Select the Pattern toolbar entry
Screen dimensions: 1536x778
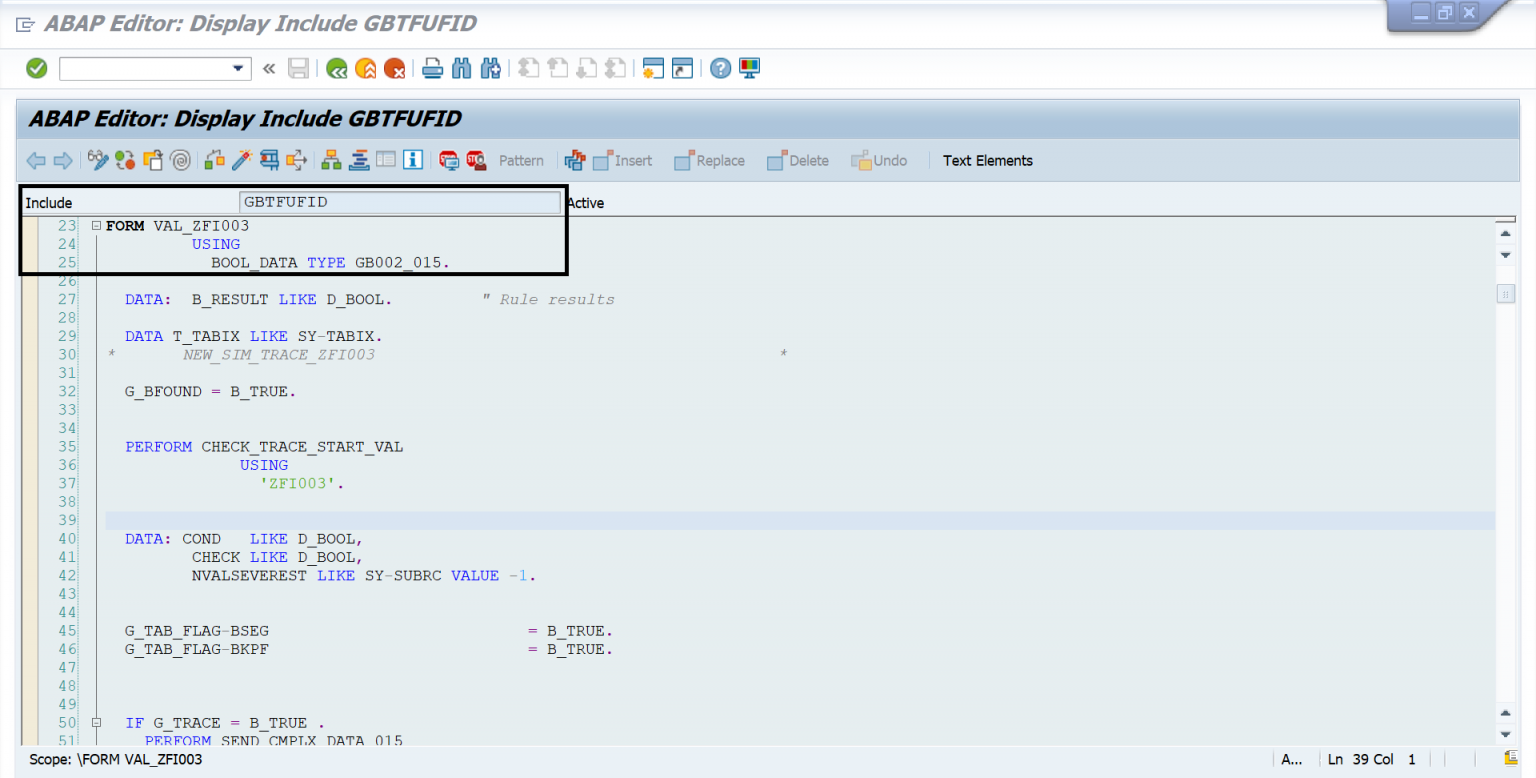521,160
